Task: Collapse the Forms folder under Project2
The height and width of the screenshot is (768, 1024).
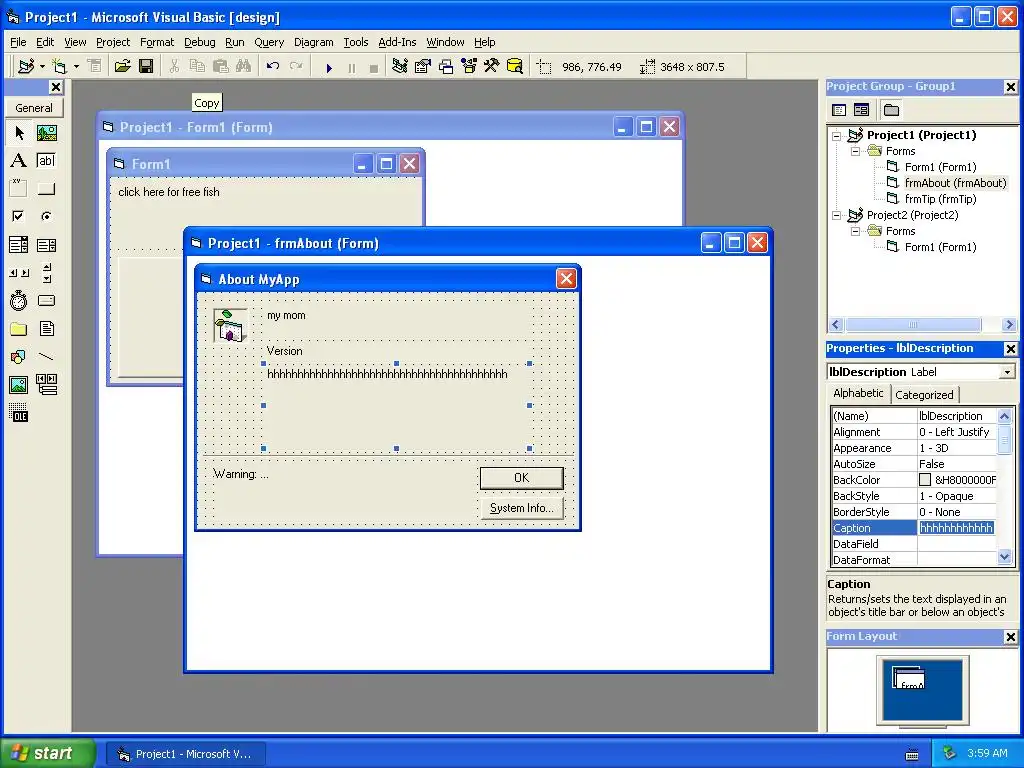Action: [x=856, y=231]
